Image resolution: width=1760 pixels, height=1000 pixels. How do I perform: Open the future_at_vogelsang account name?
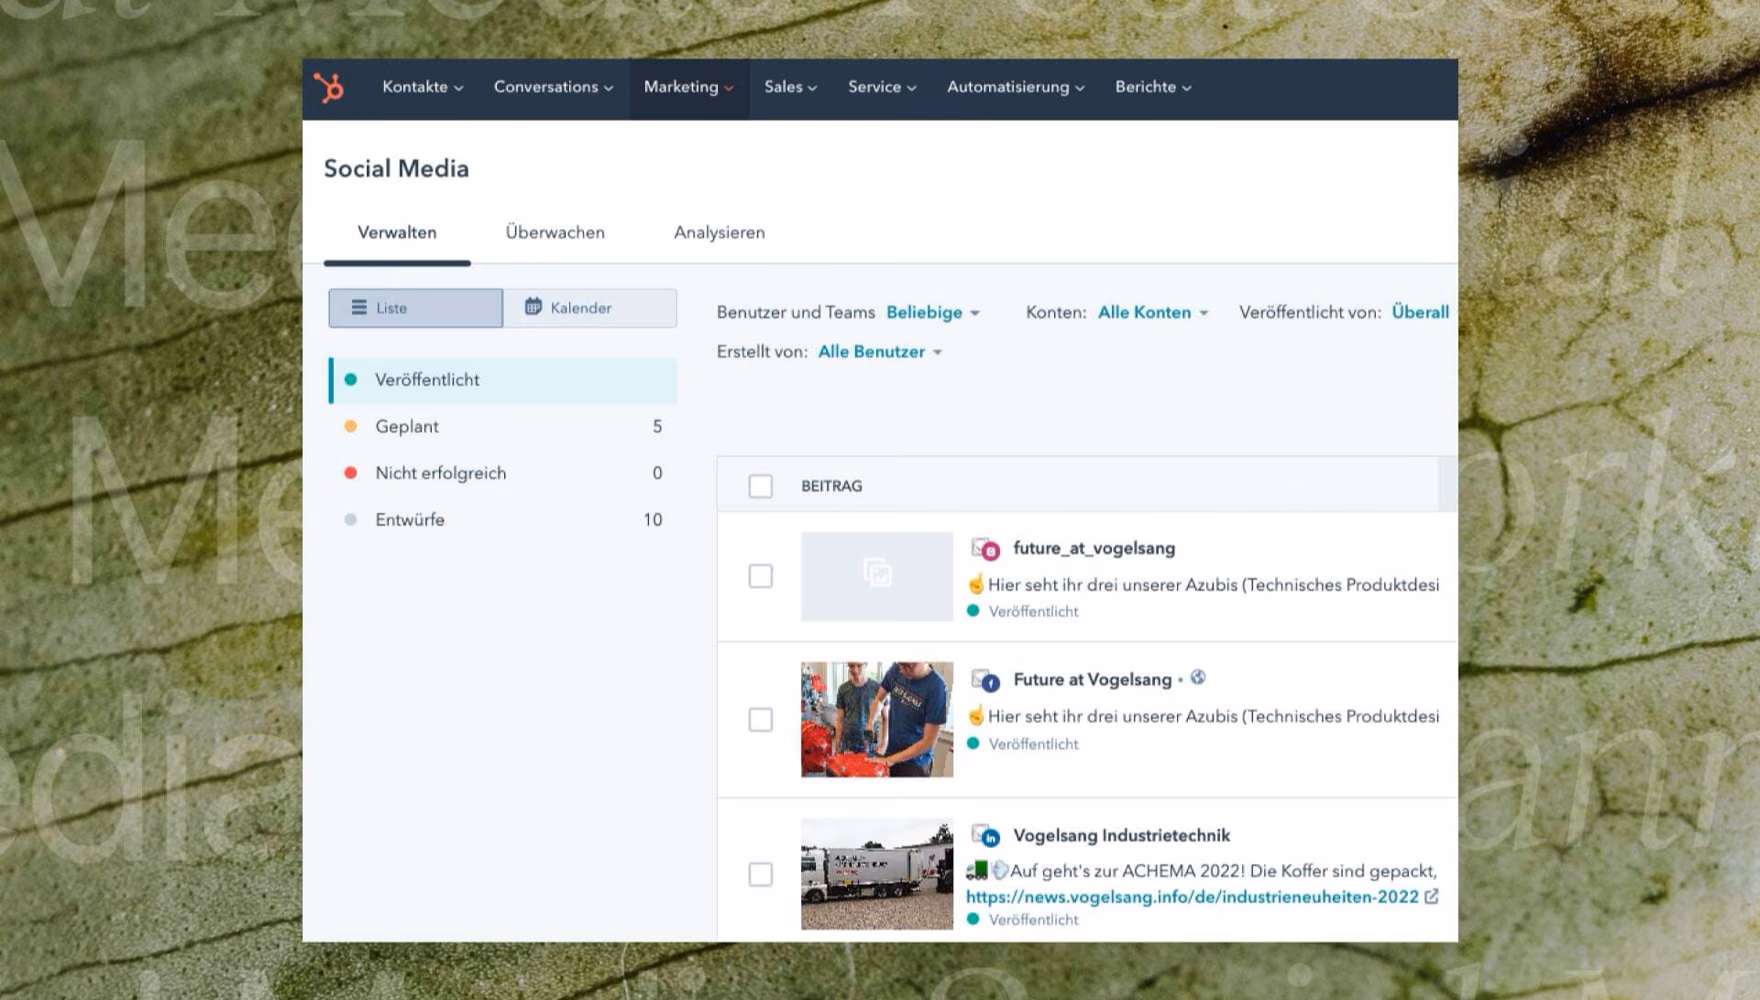pos(1094,548)
